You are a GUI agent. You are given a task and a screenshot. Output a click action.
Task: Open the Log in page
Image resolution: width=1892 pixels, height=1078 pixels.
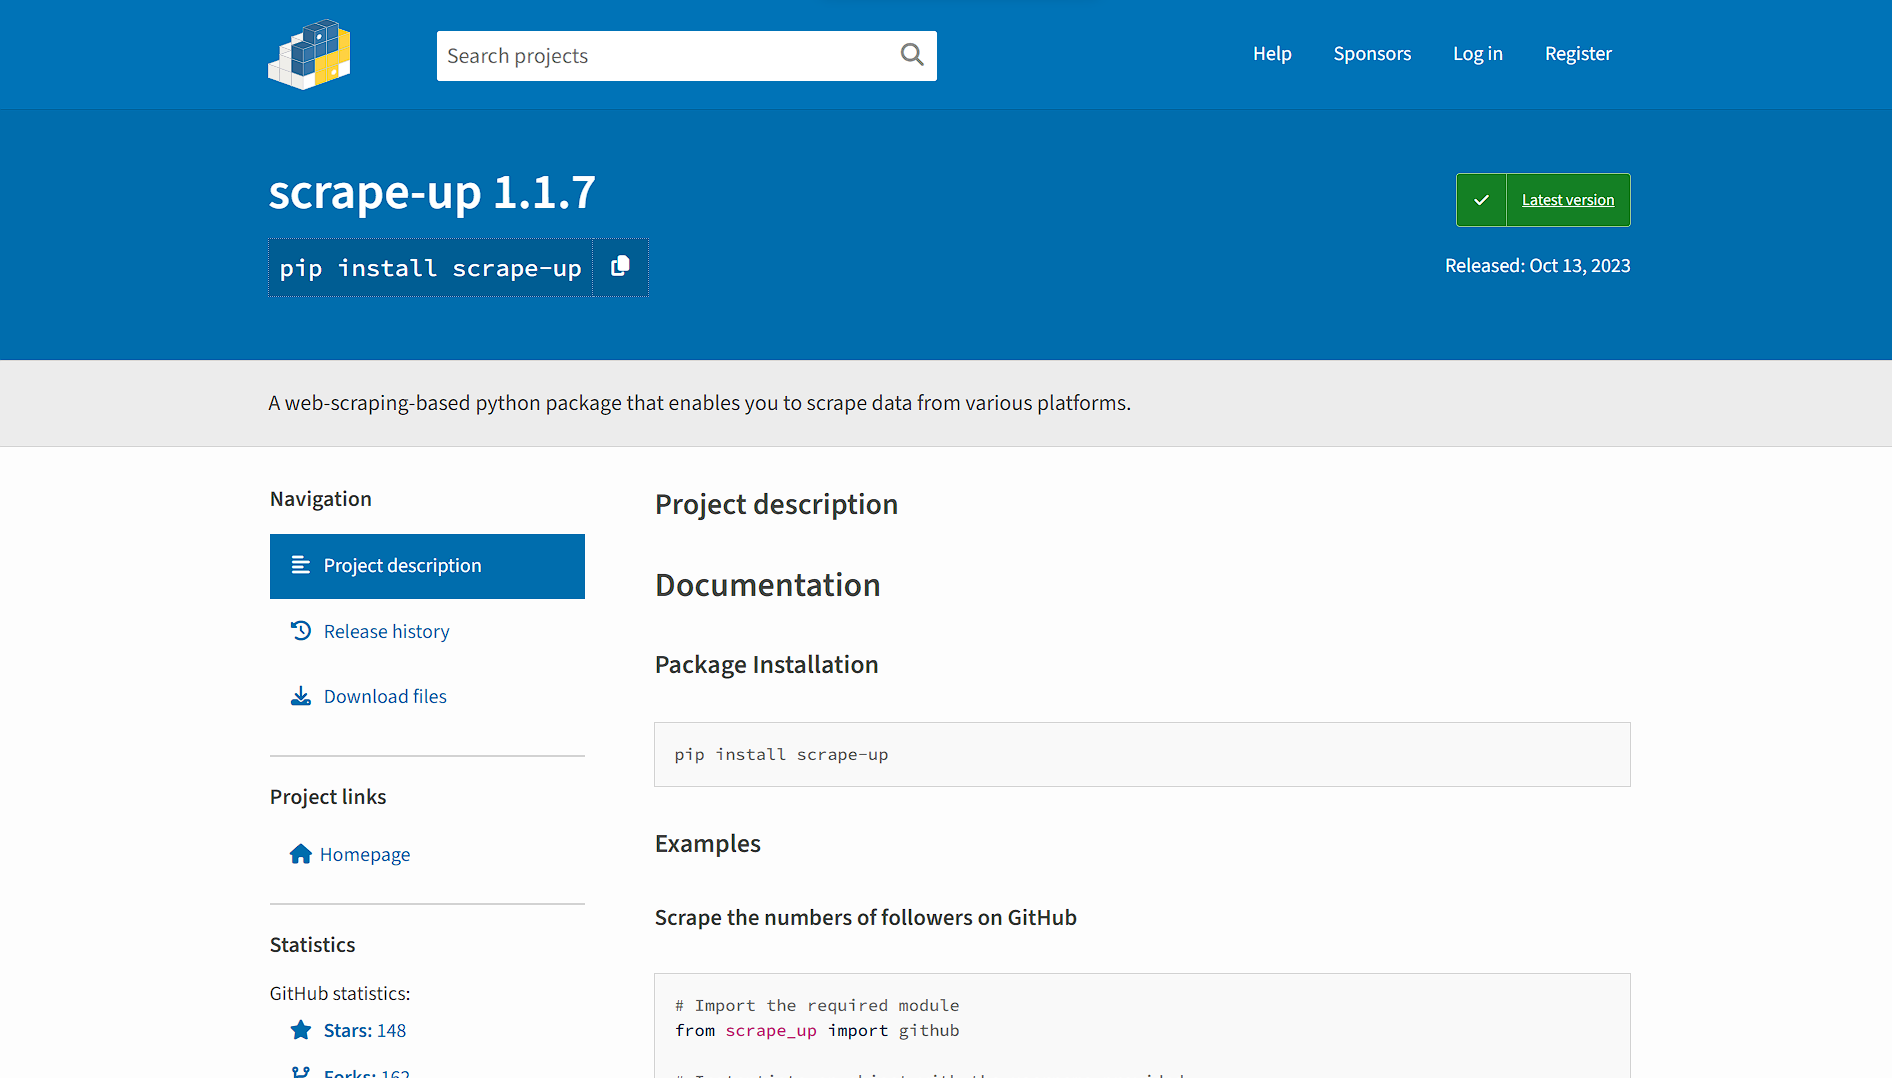click(x=1477, y=54)
